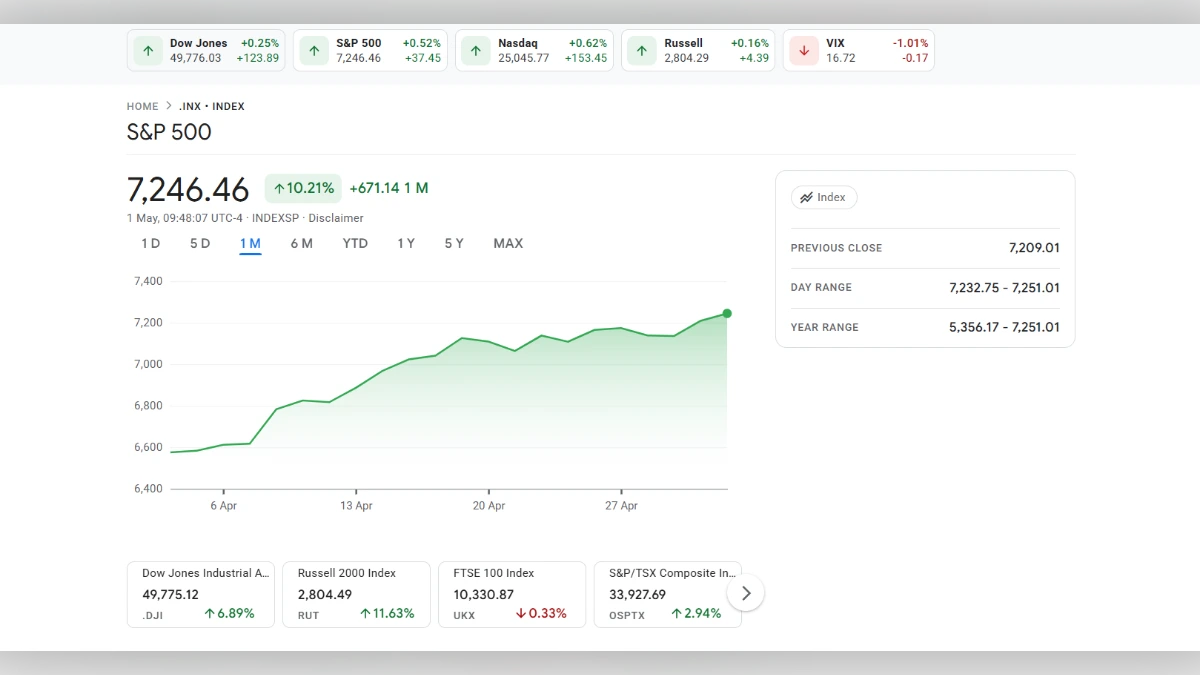Select the 1 D time range tab
Viewport: 1200px width, 675px height.
[151, 244]
